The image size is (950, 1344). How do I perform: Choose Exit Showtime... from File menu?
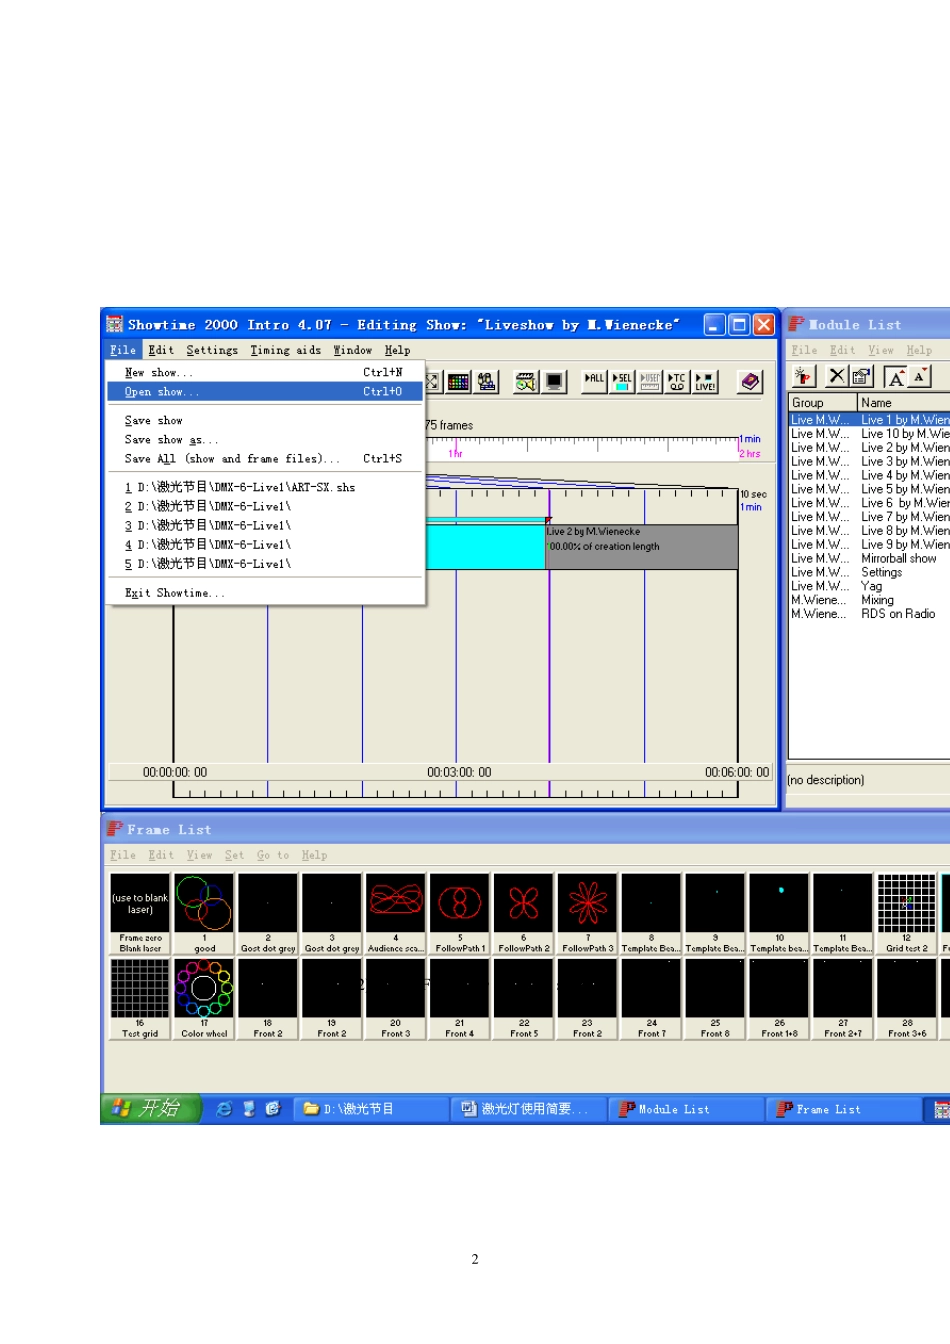click(264, 593)
